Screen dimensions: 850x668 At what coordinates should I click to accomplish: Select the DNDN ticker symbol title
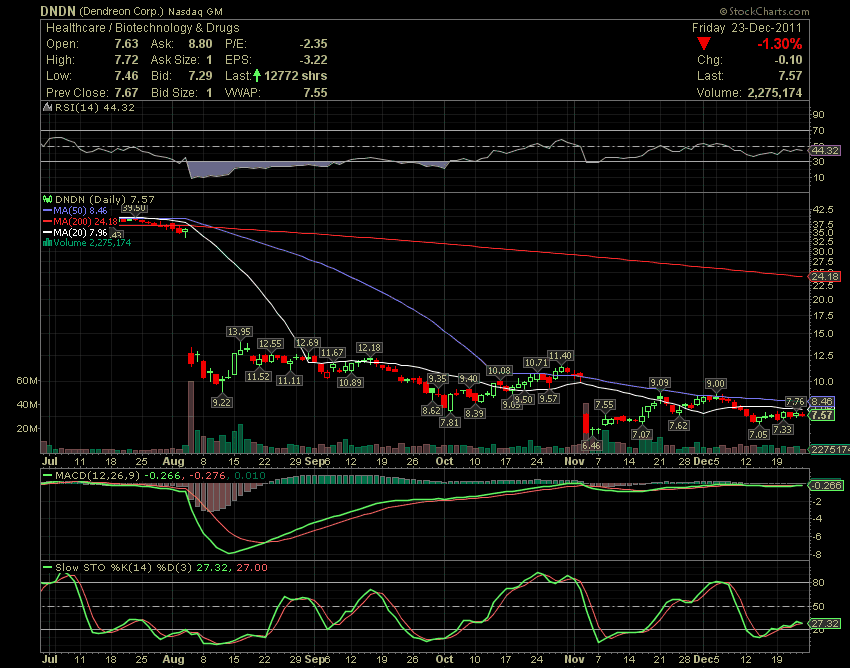click(58, 11)
